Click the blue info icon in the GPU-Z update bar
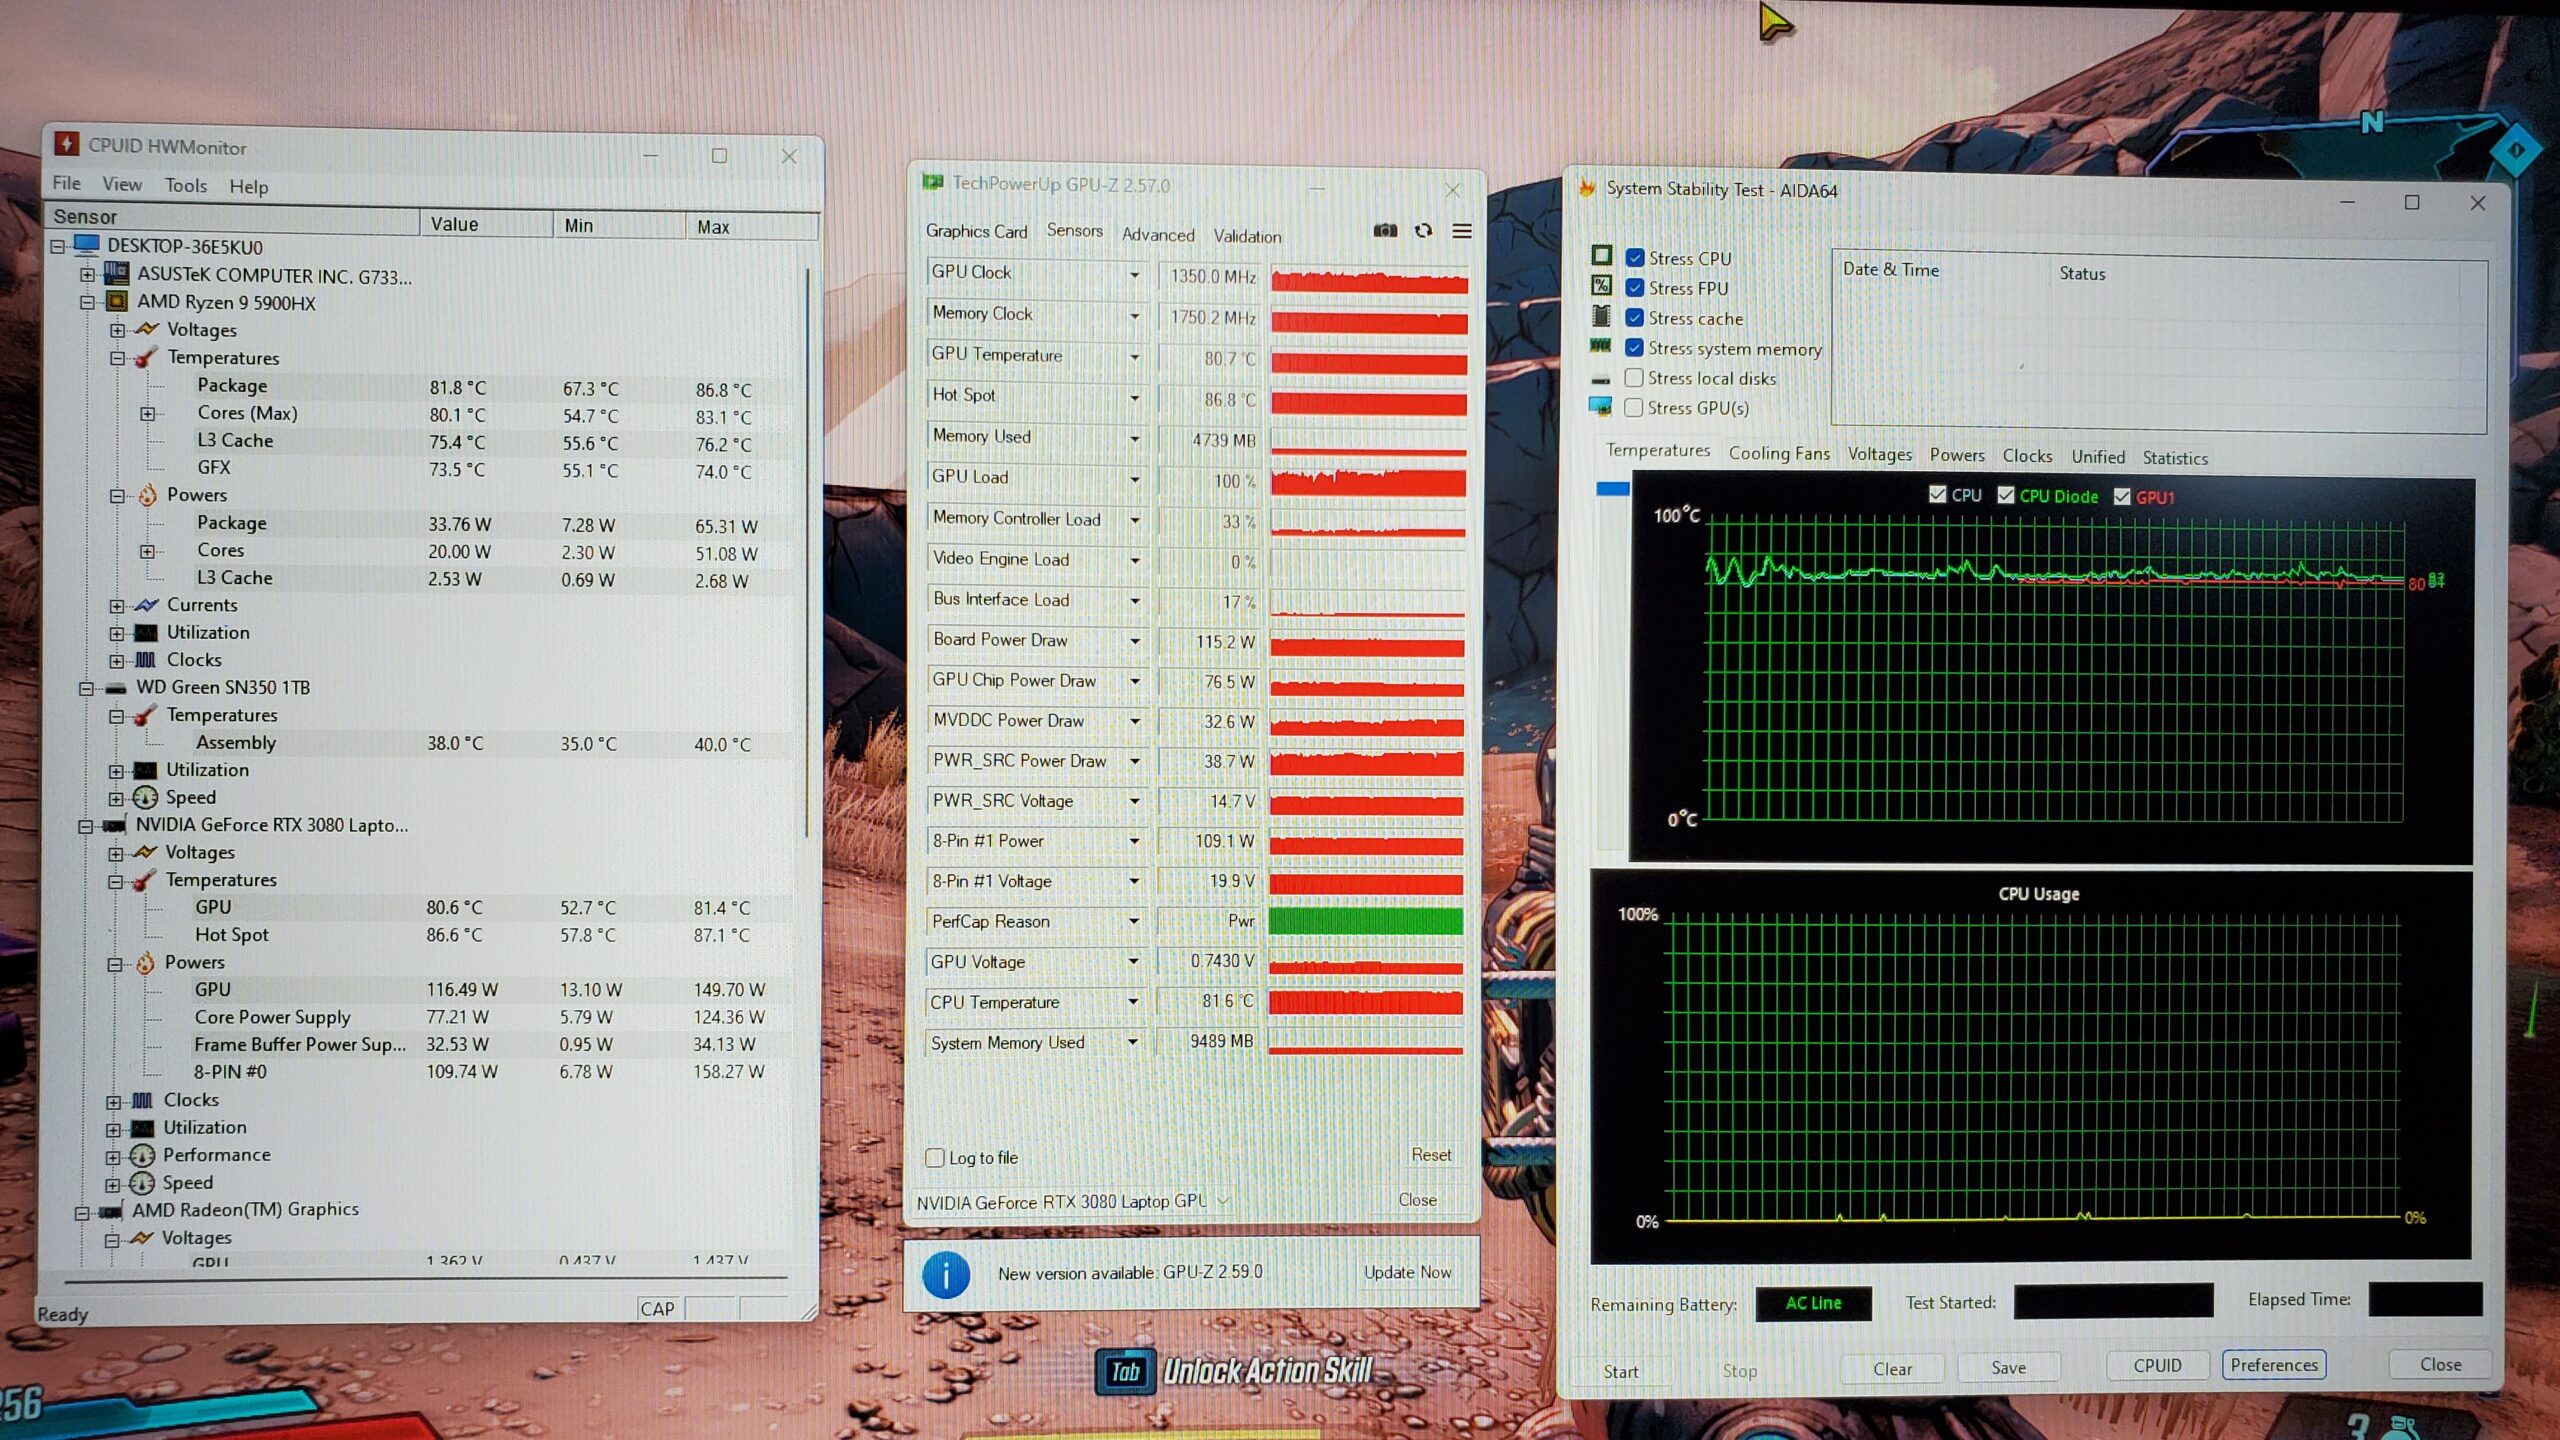This screenshot has height=1440, width=2560. (945, 1274)
